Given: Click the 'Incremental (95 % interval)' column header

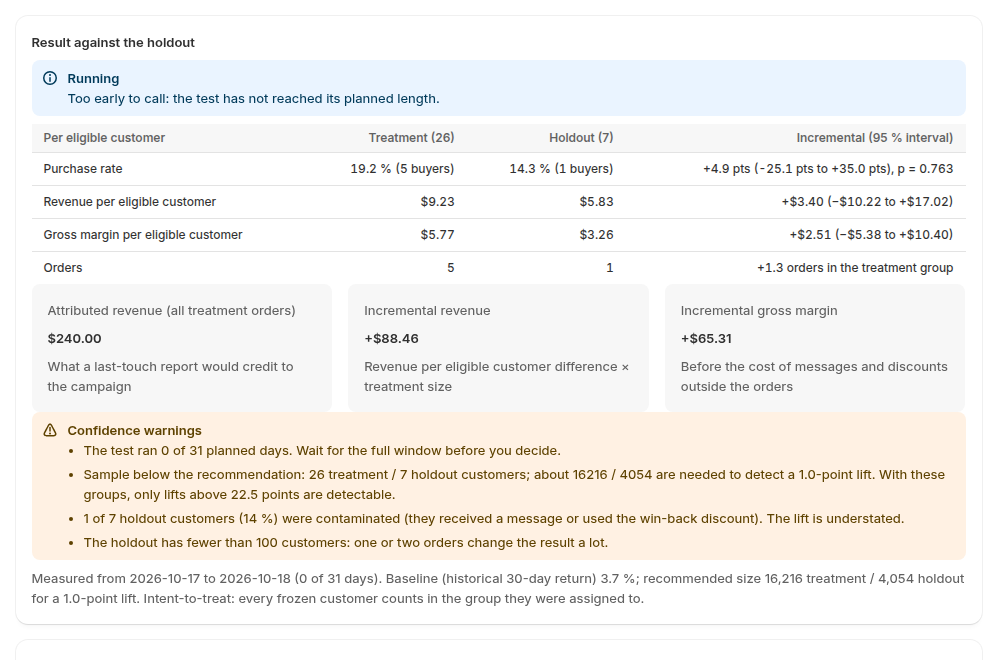Looking at the screenshot, I should click(874, 138).
